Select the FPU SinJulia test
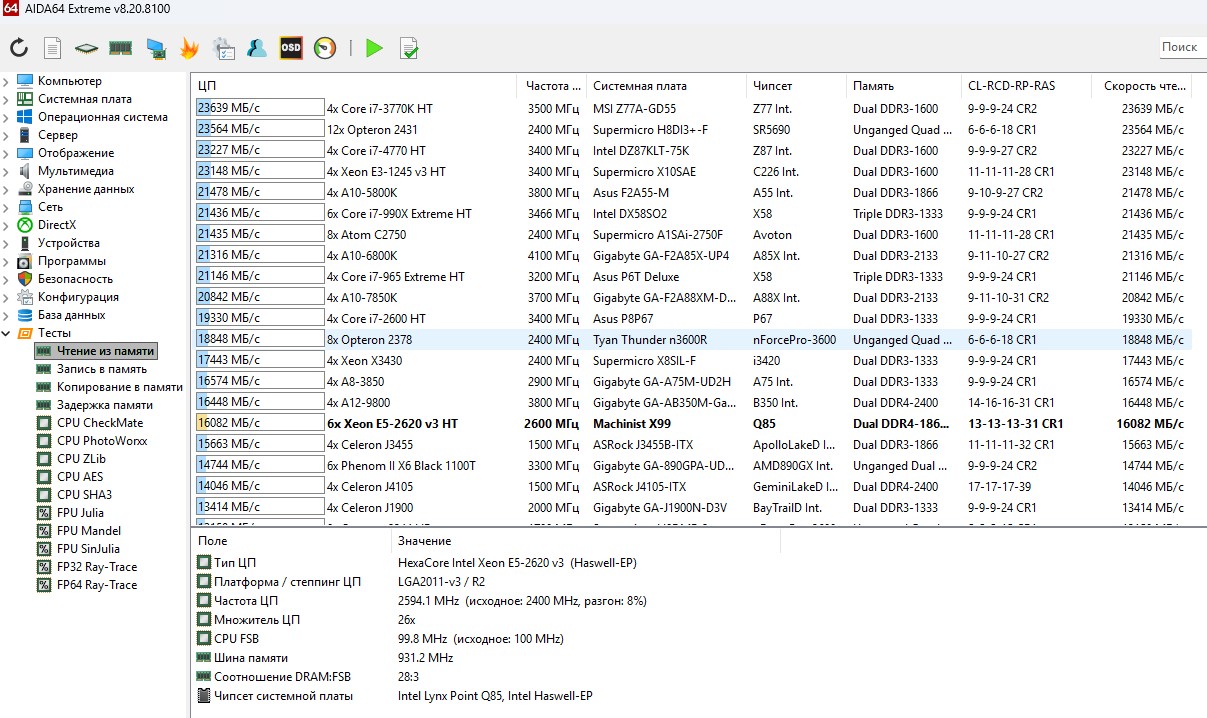This screenshot has width=1207, height=718. [x=89, y=549]
